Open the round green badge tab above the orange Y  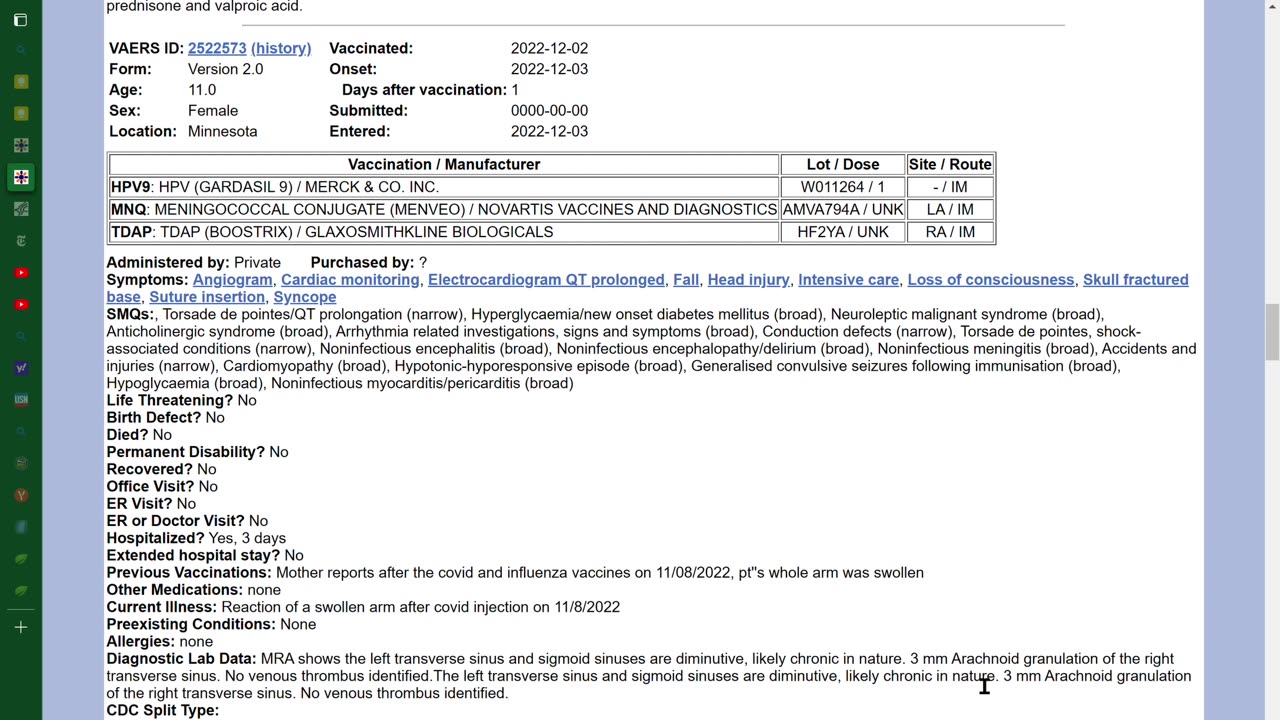point(21,463)
